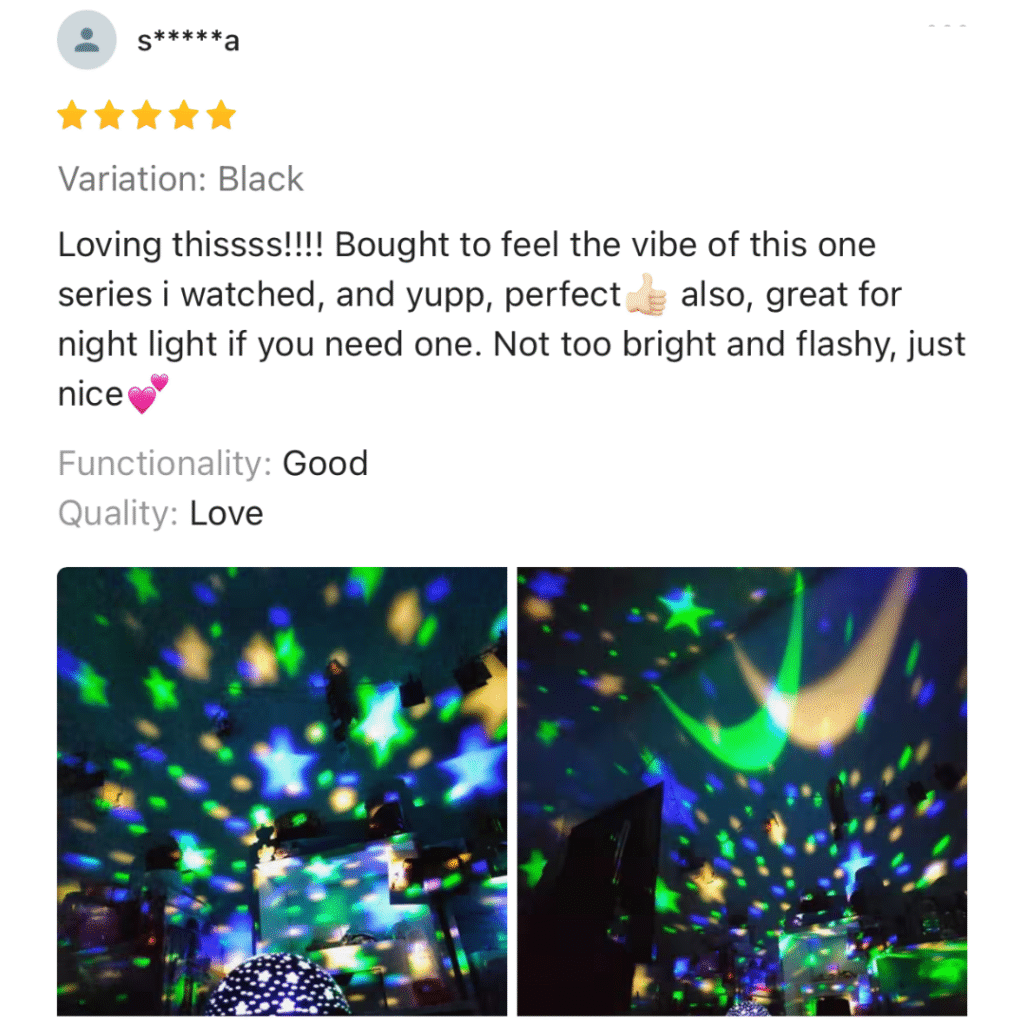Click the Quality: Love rating line
The height and width of the screenshot is (1024, 1024).
click(x=161, y=513)
